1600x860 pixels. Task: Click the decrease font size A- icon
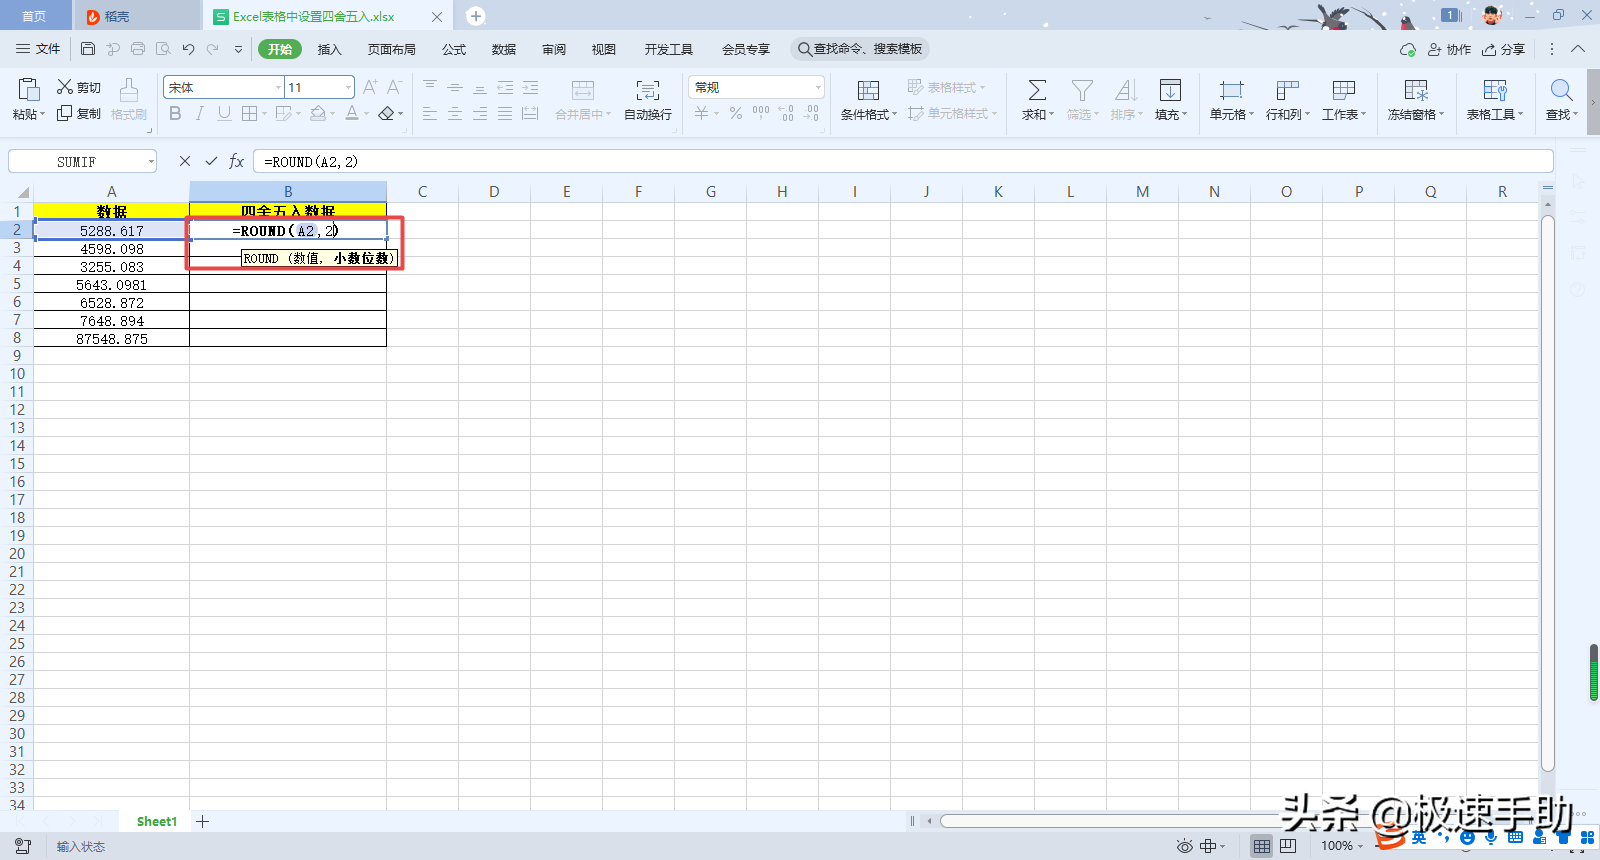[395, 87]
